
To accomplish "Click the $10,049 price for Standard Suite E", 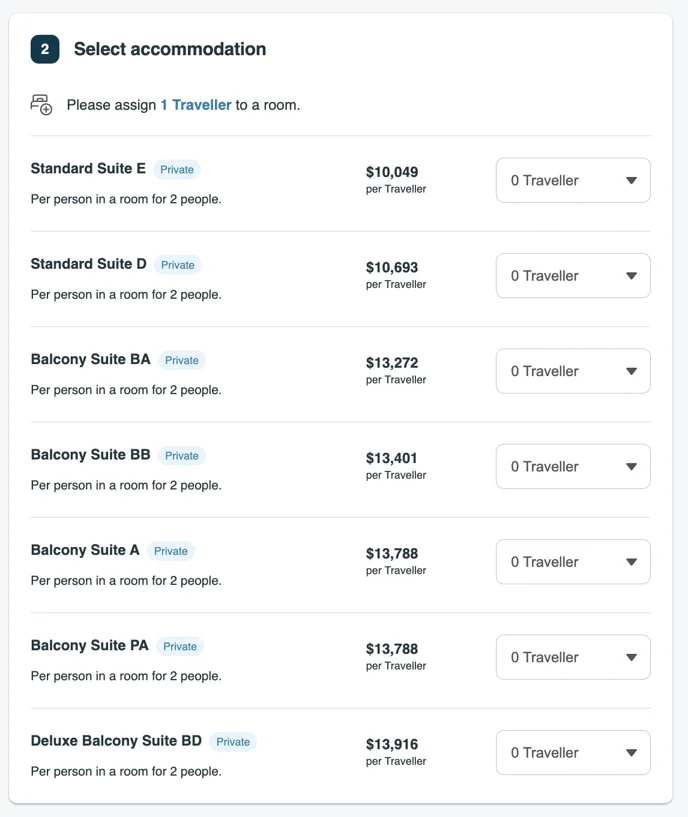I will [392, 172].
